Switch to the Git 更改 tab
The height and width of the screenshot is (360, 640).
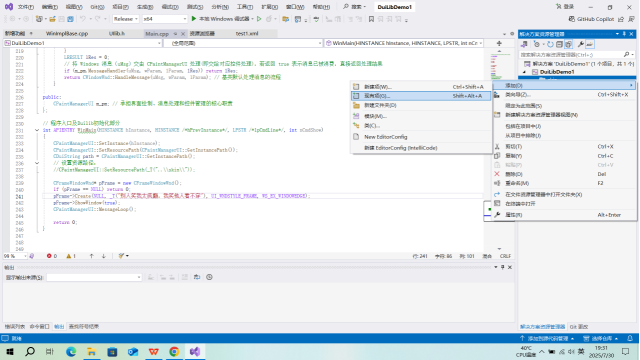point(579,327)
